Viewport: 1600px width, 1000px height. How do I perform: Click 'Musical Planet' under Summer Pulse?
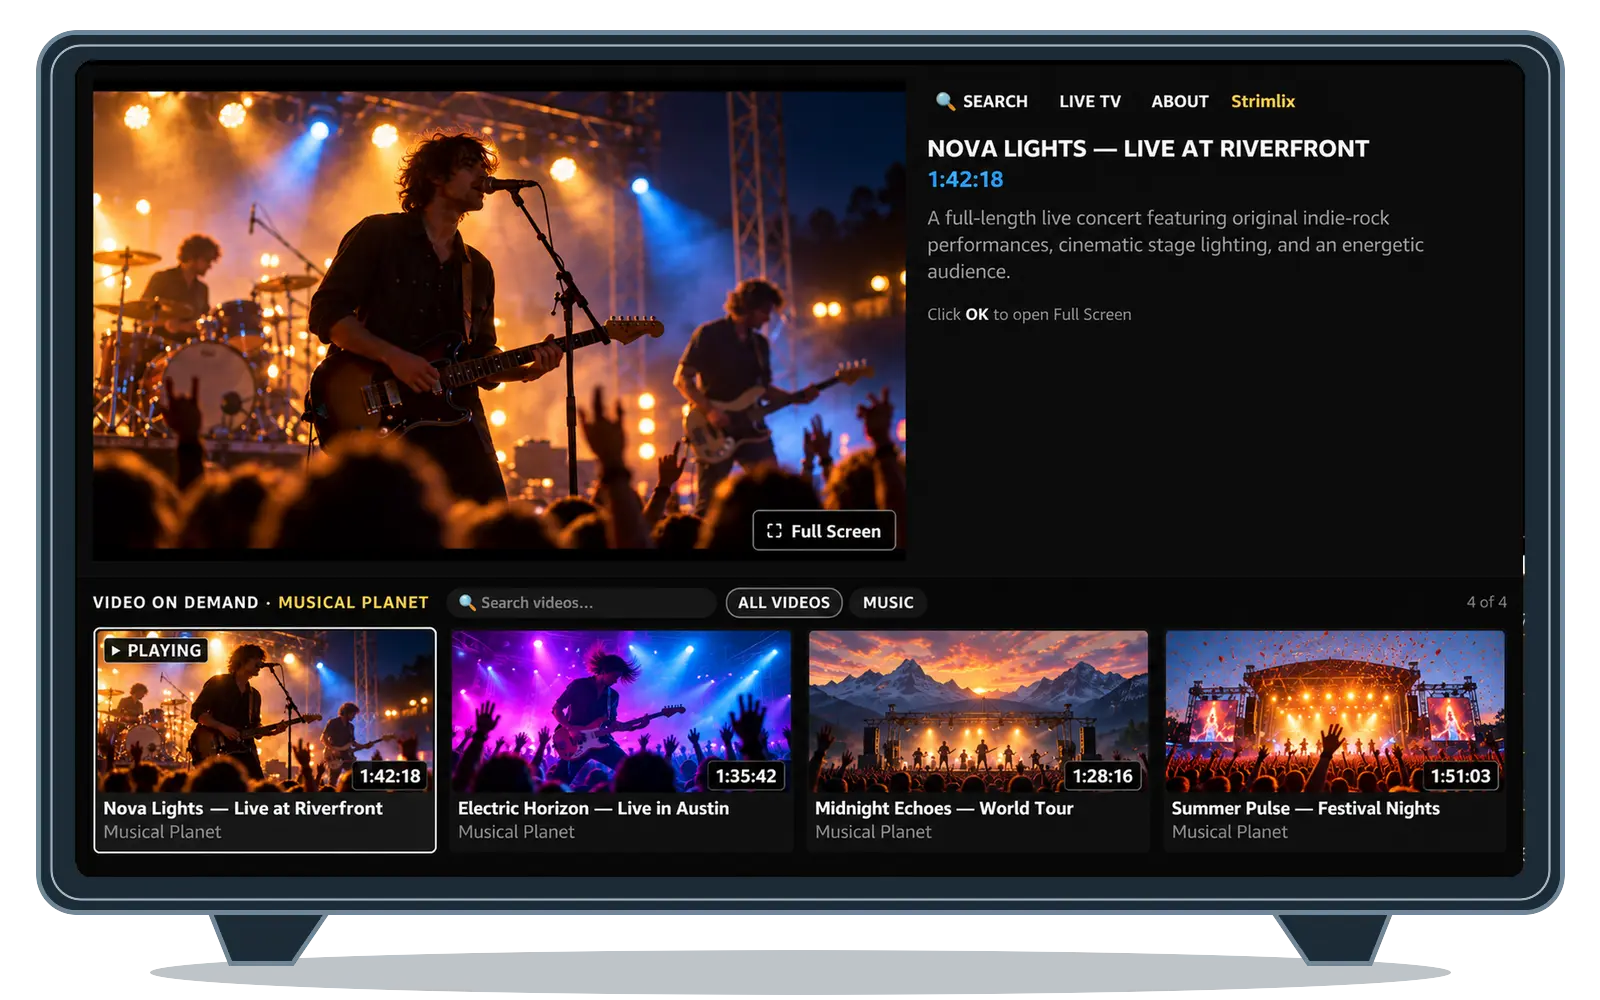click(1230, 832)
